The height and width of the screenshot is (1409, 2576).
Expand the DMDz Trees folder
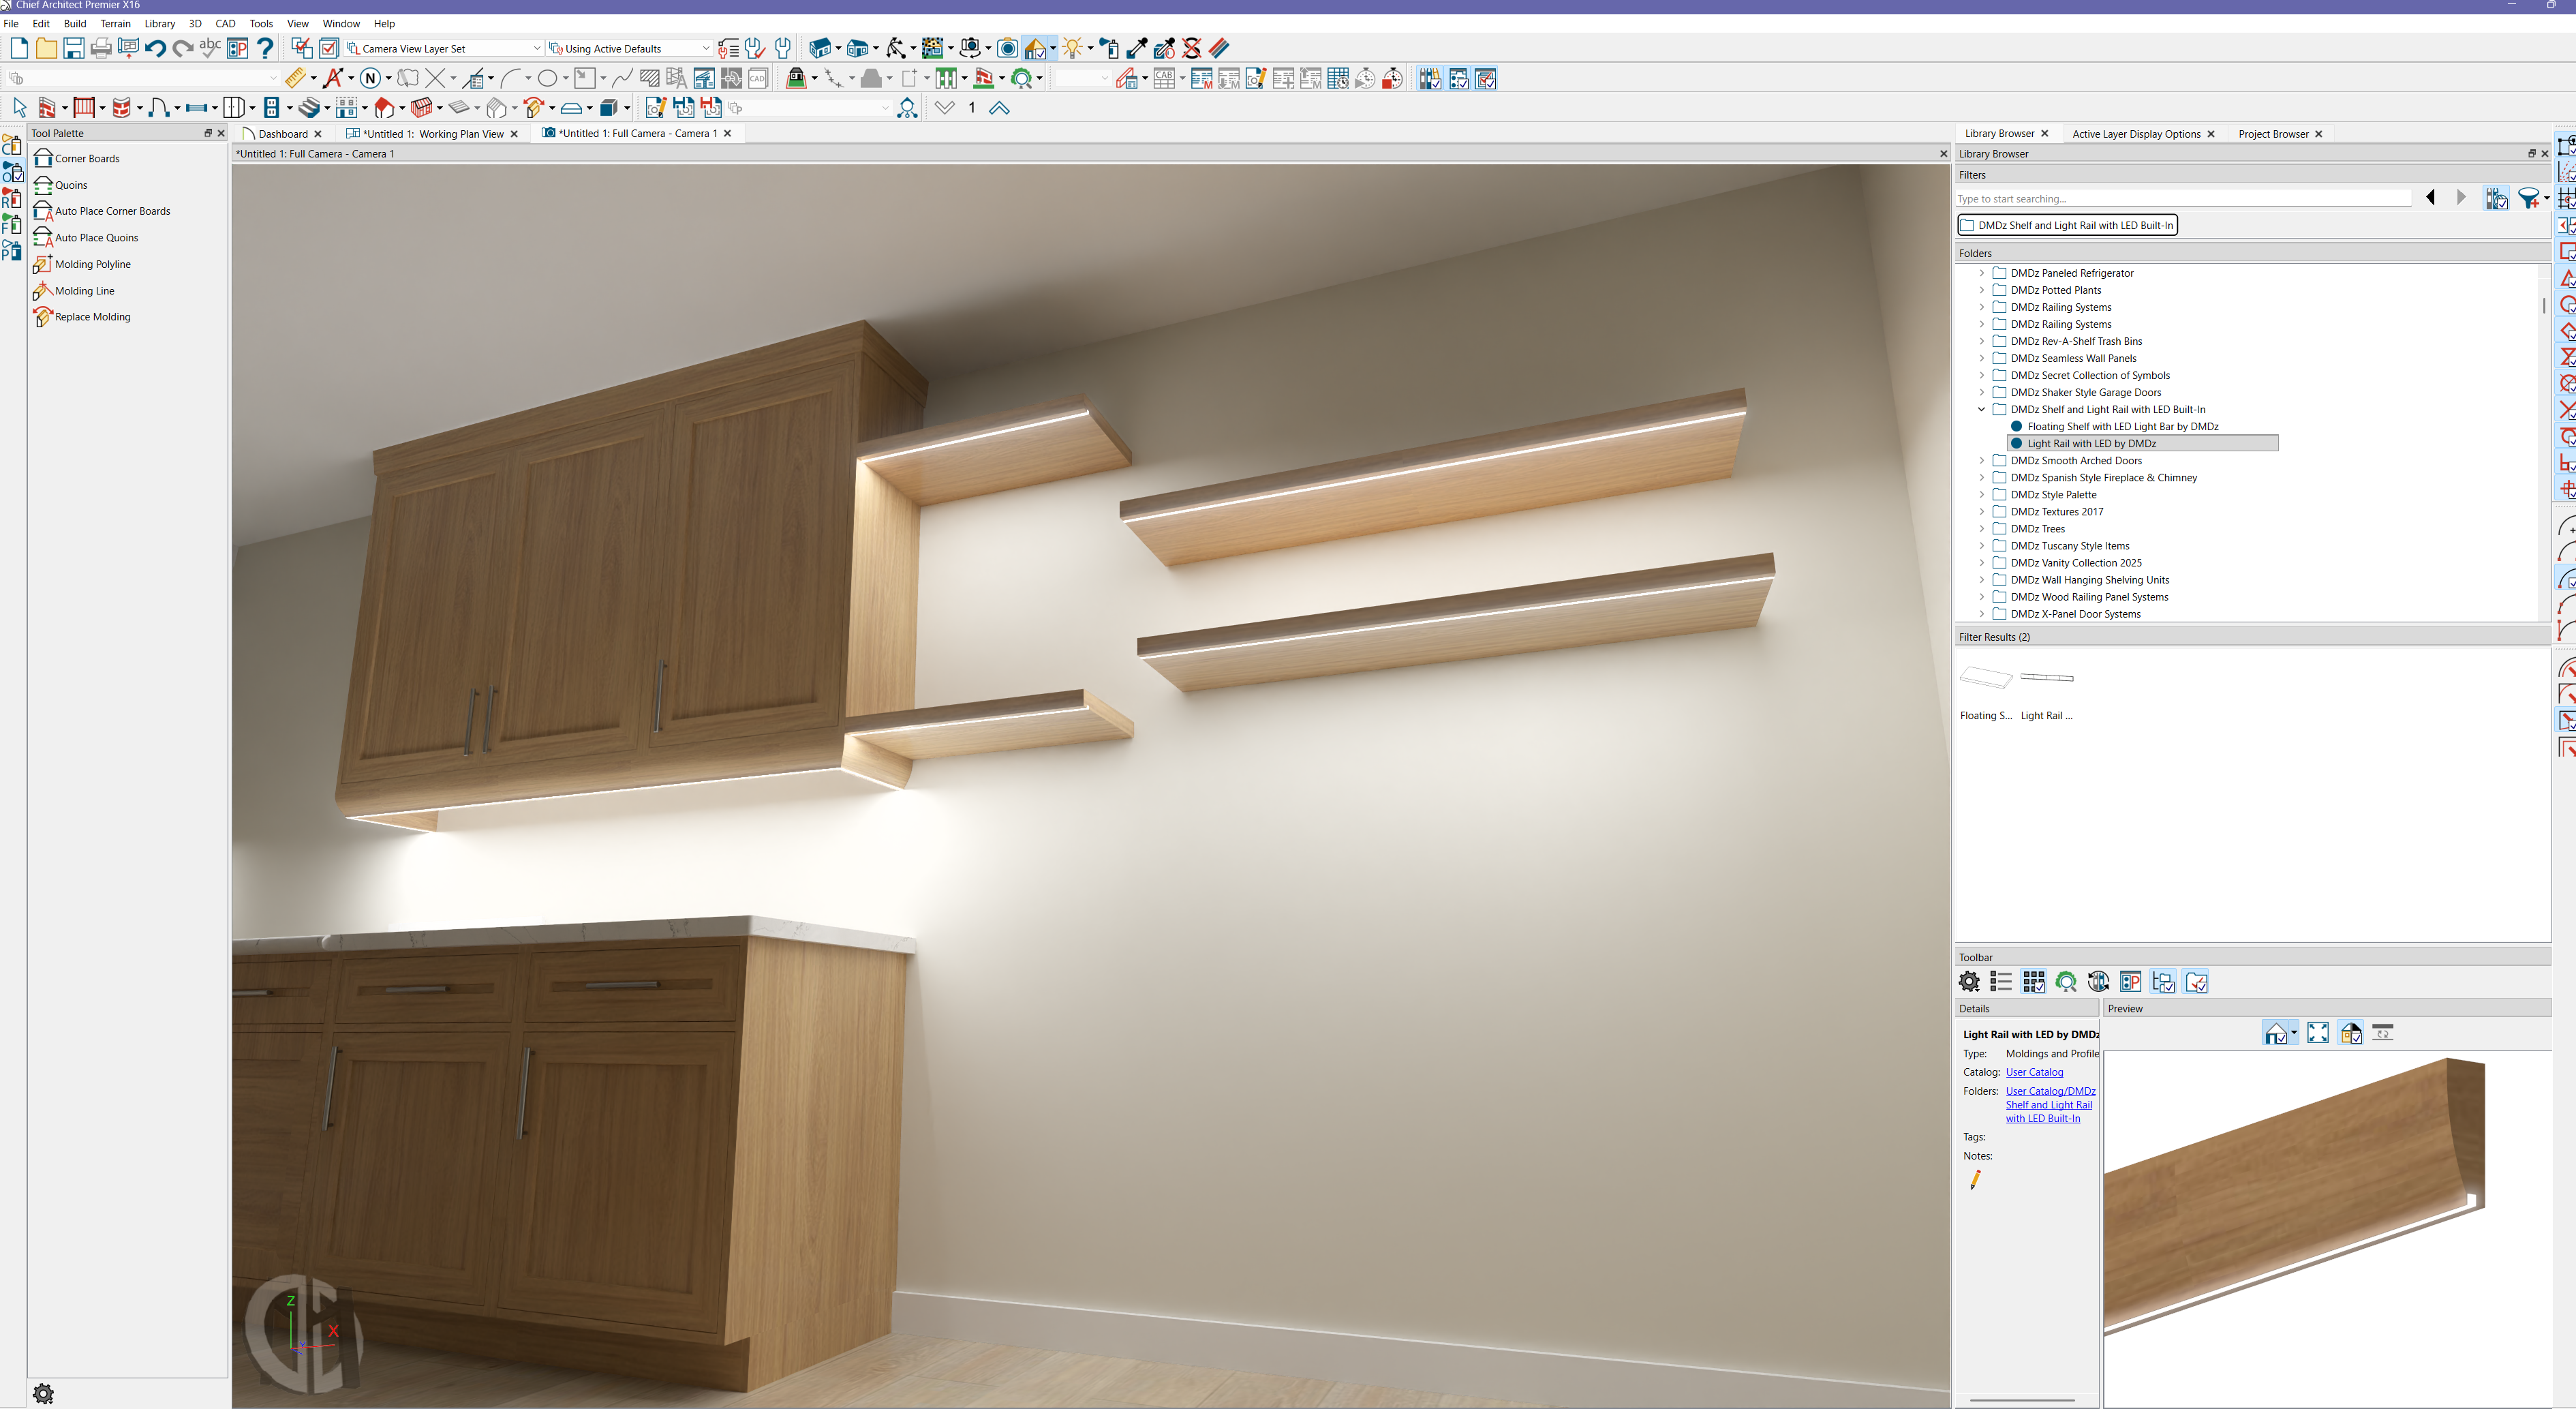point(1981,529)
